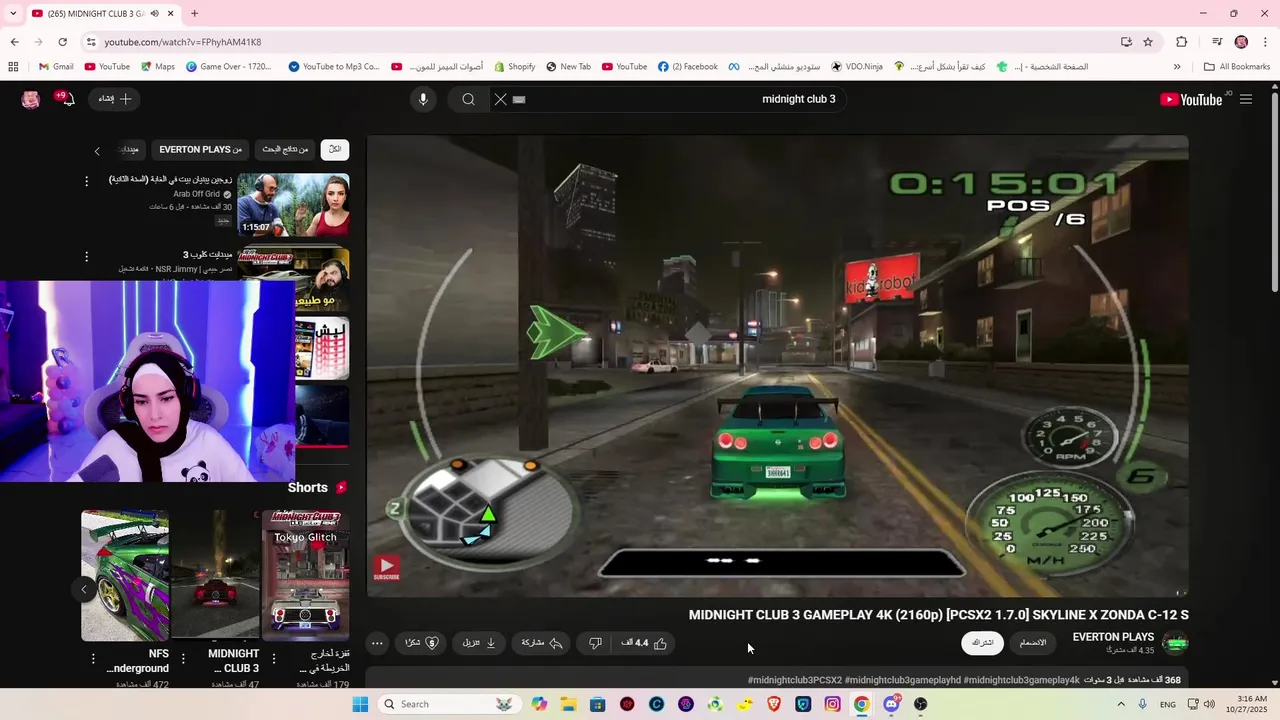The height and width of the screenshot is (720, 1280).
Task: Open Instagram from taskbar
Action: (832, 704)
